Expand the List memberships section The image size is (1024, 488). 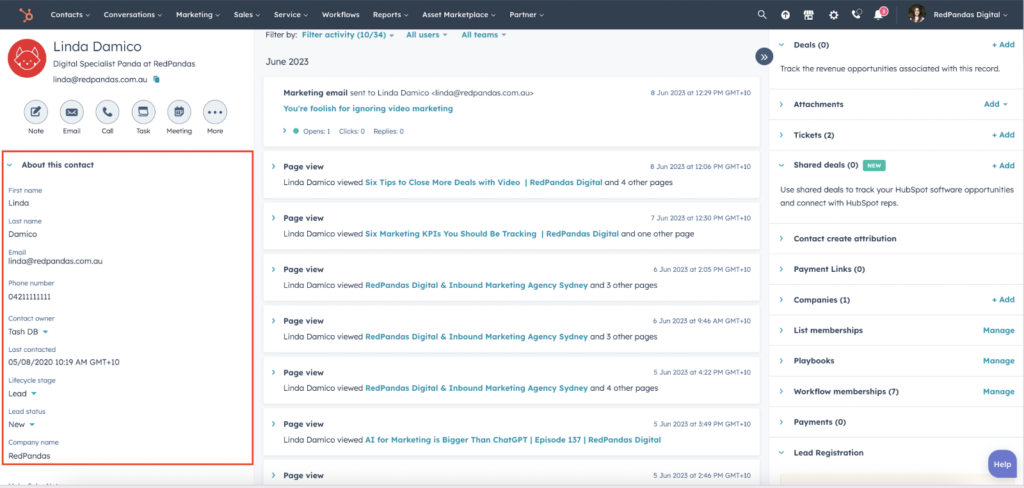click(782, 331)
